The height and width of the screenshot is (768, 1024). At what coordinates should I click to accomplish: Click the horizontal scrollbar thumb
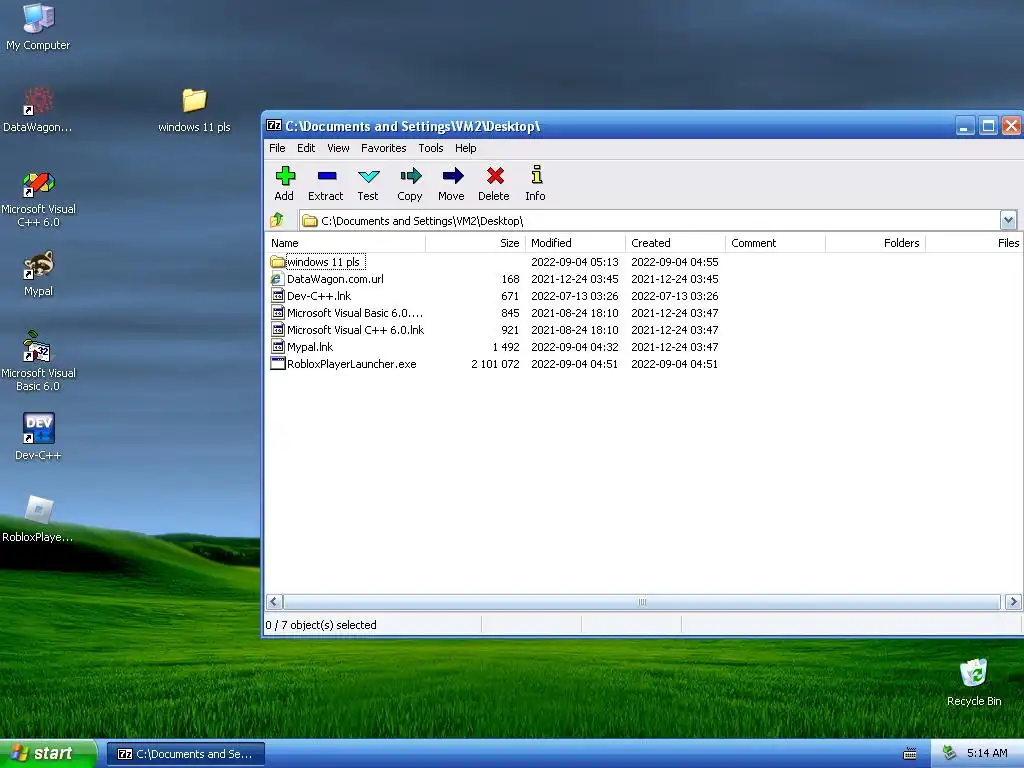[x=642, y=601]
